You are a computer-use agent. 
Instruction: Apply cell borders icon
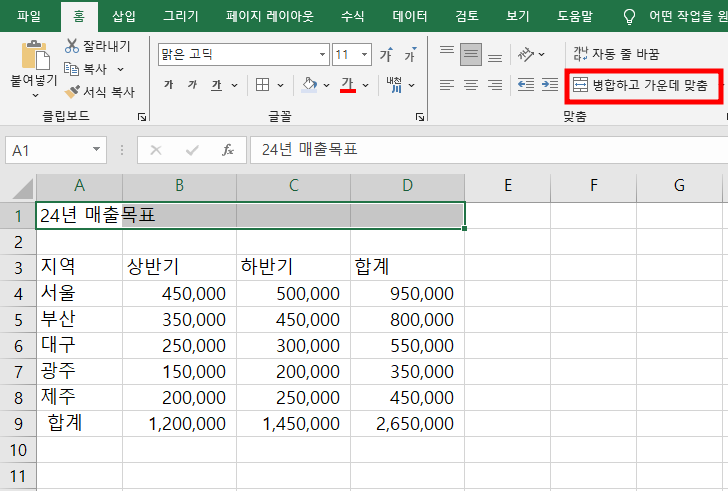tap(263, 85)
